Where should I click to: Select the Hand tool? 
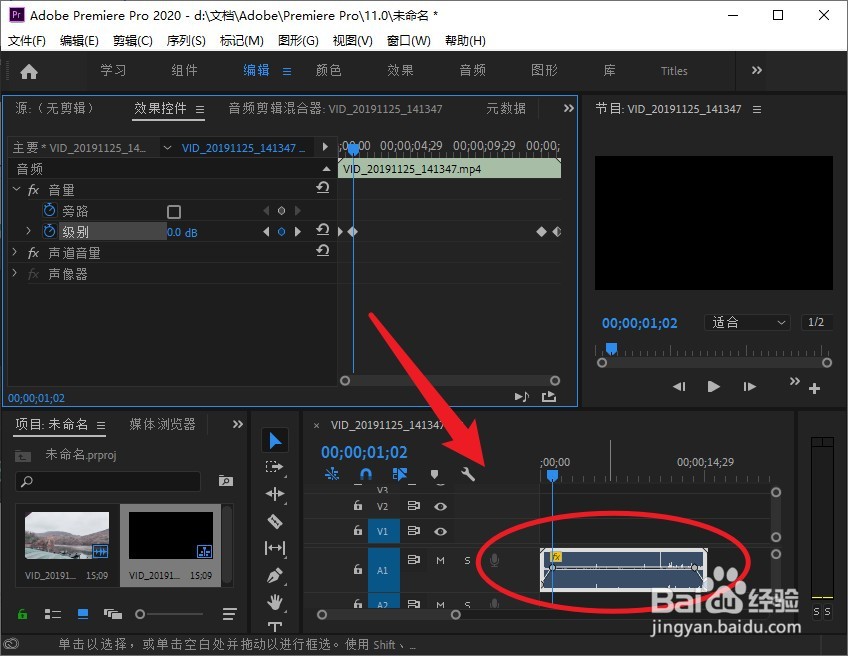(275, 601)
